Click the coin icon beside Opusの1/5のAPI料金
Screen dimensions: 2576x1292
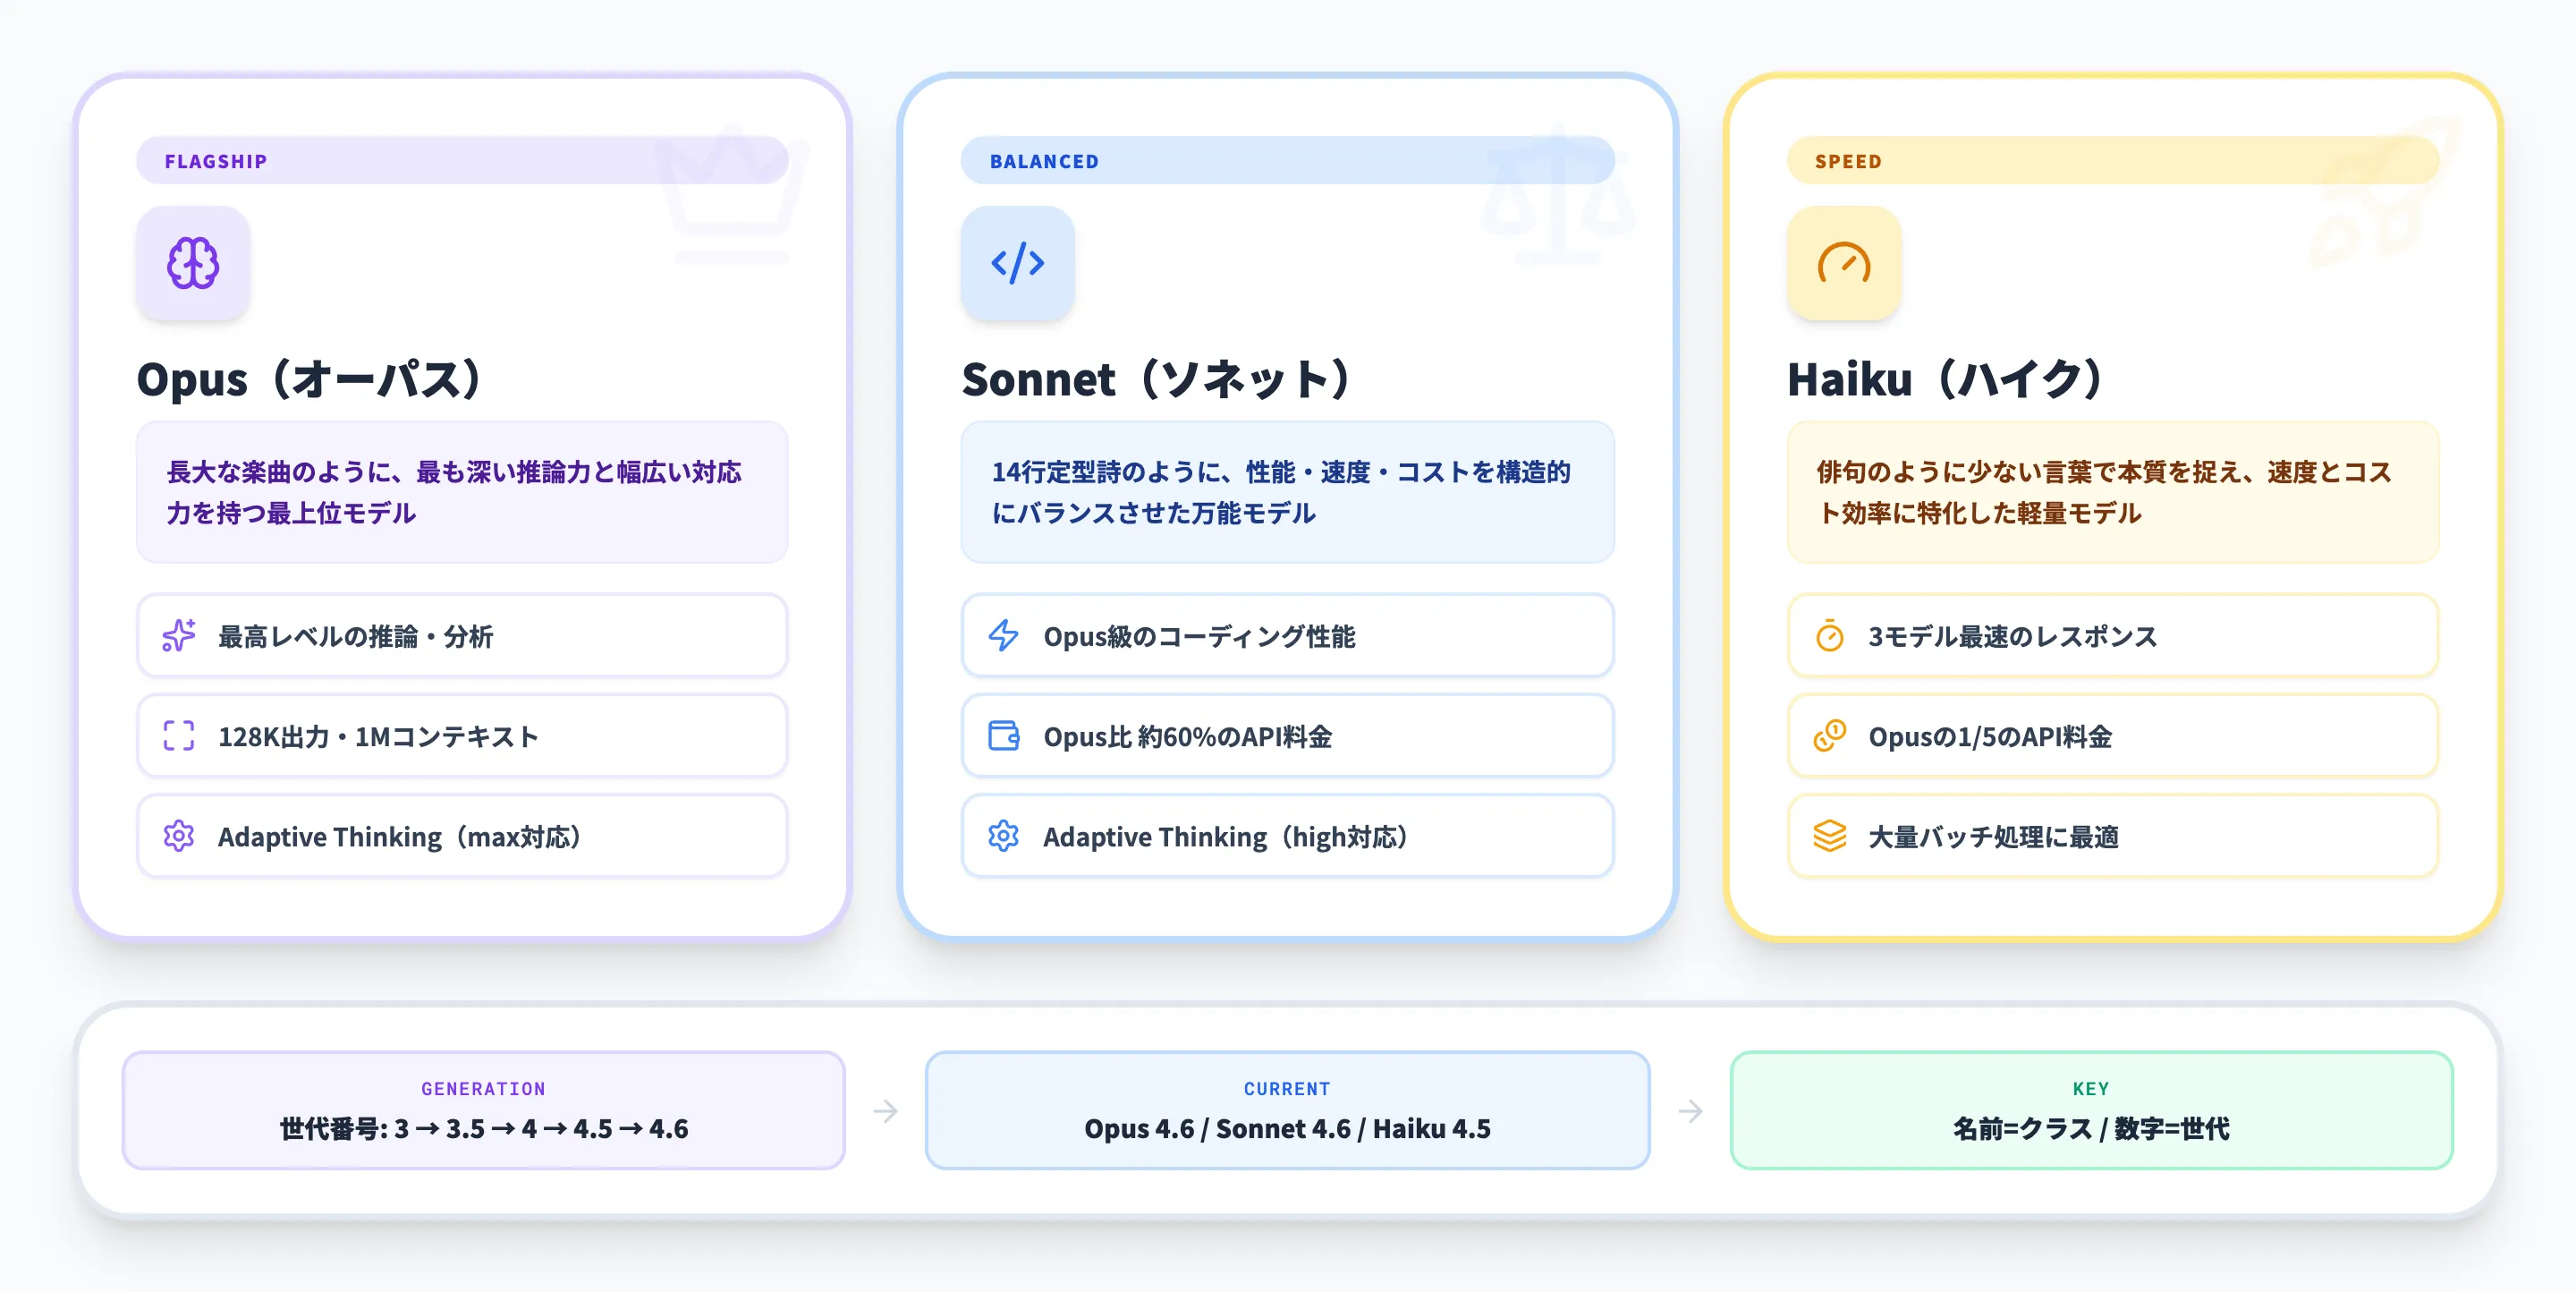pyautogui.click(x=1829, y=736)
